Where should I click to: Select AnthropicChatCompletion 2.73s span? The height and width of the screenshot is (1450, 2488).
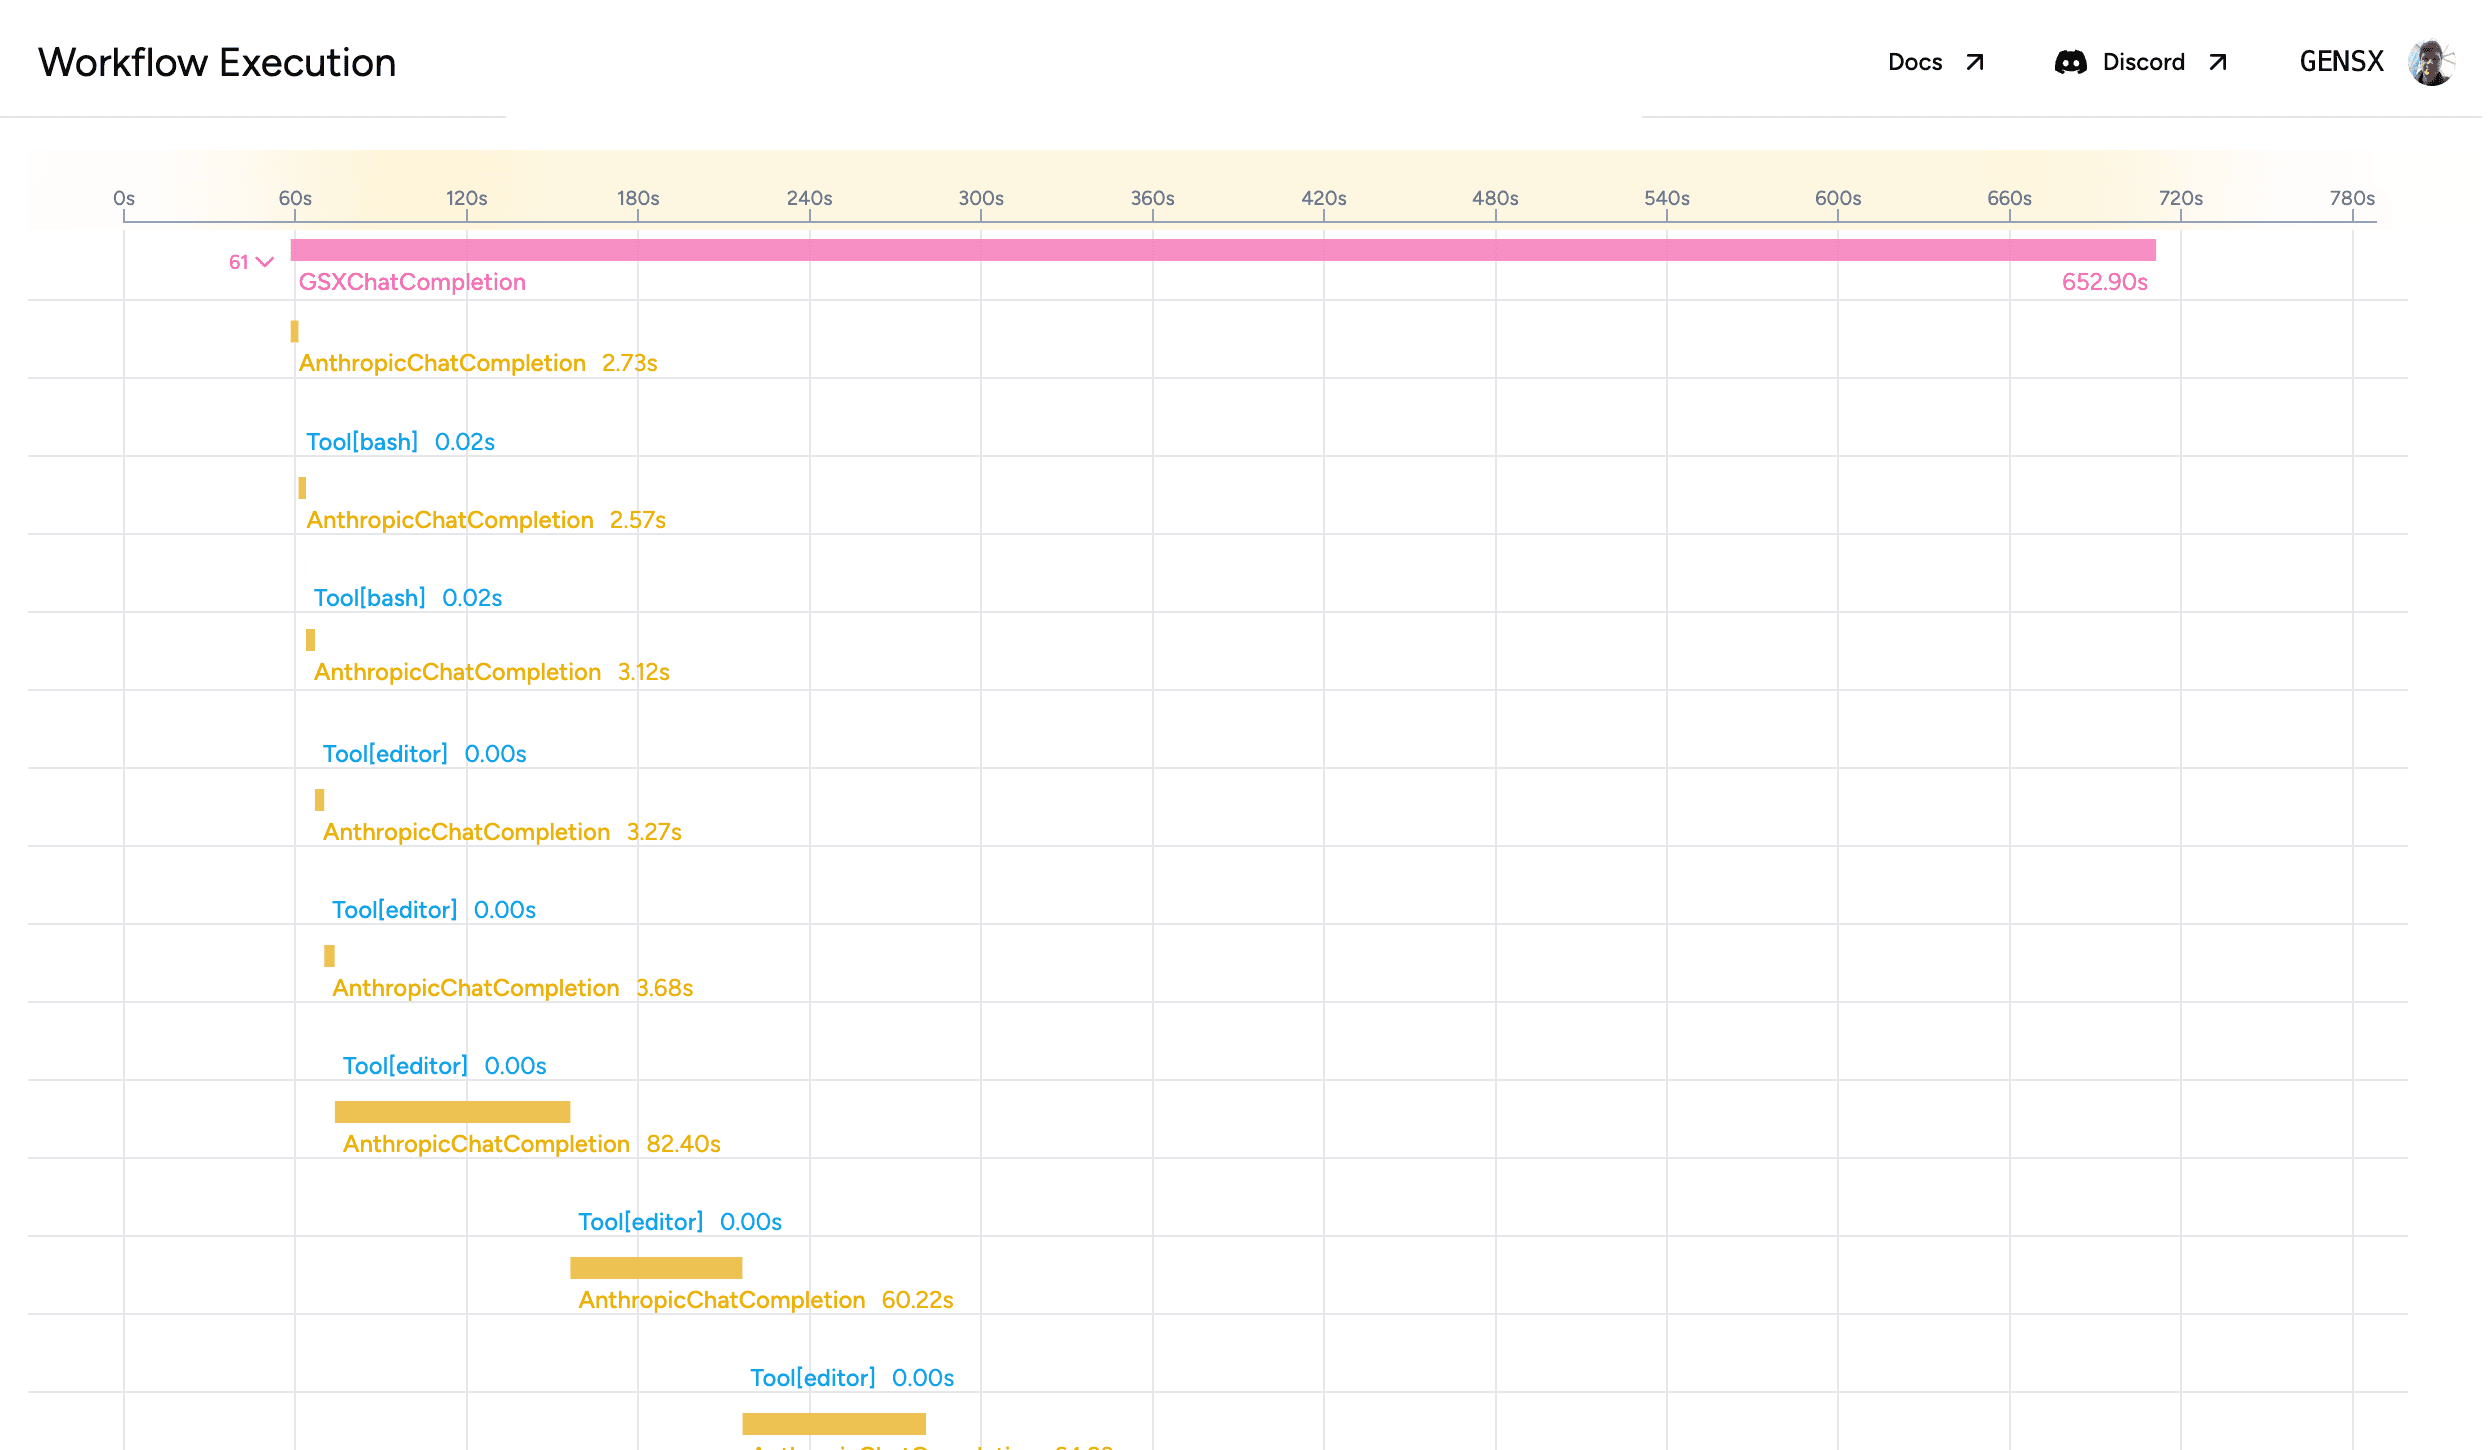coord(478,363)
